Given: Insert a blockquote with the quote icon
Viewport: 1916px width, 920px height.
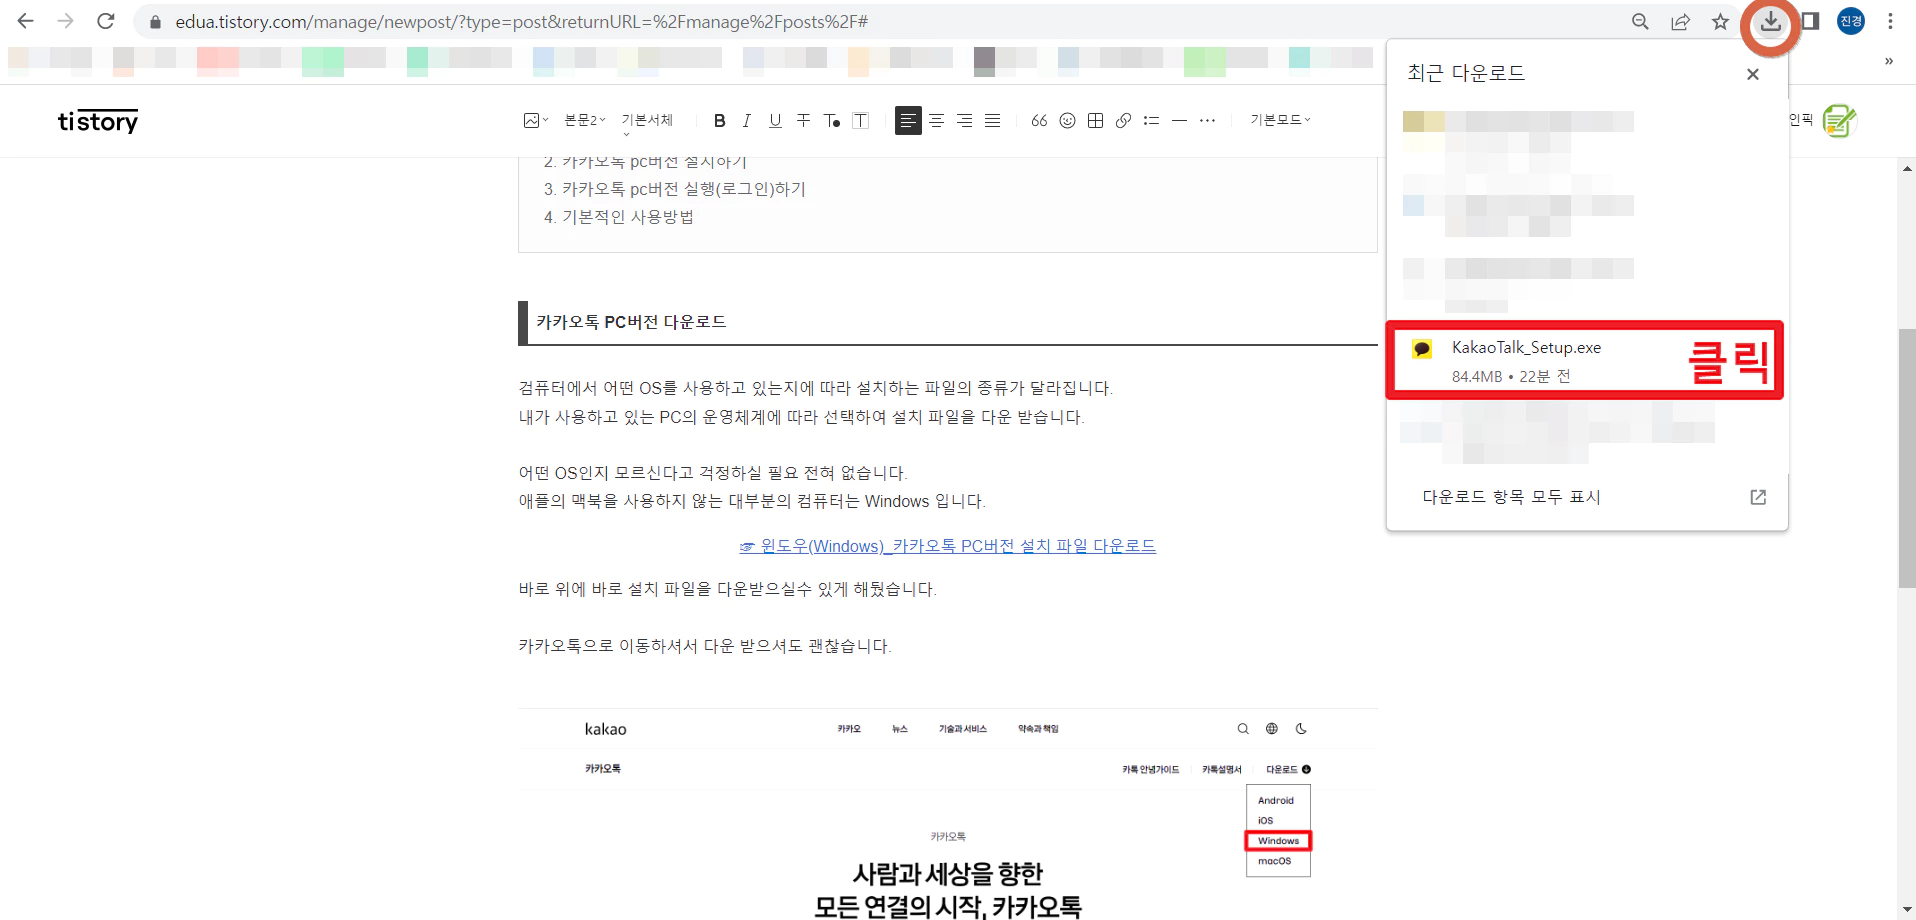Looking at the screenshot, I should click(1039, 120).
